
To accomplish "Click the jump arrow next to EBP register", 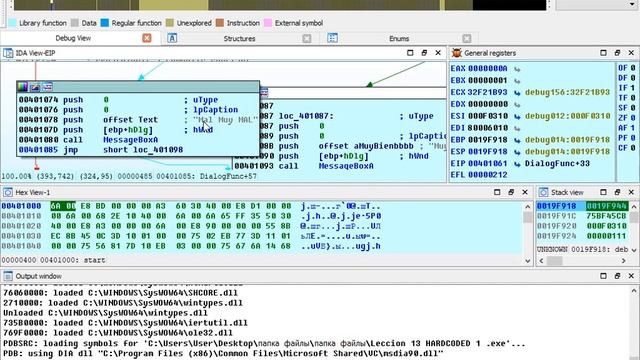I will (517, 140).
